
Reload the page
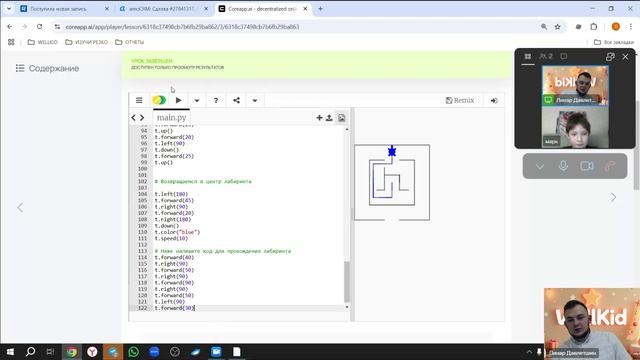click(x=39, y=27)
